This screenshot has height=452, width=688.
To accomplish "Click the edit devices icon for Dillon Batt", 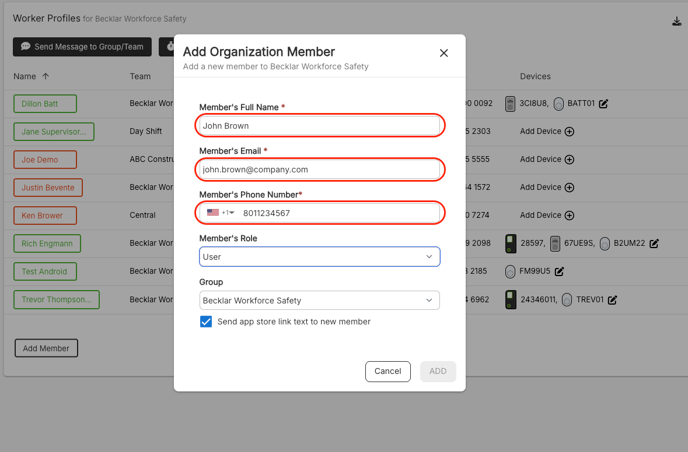I will (603, 104).
